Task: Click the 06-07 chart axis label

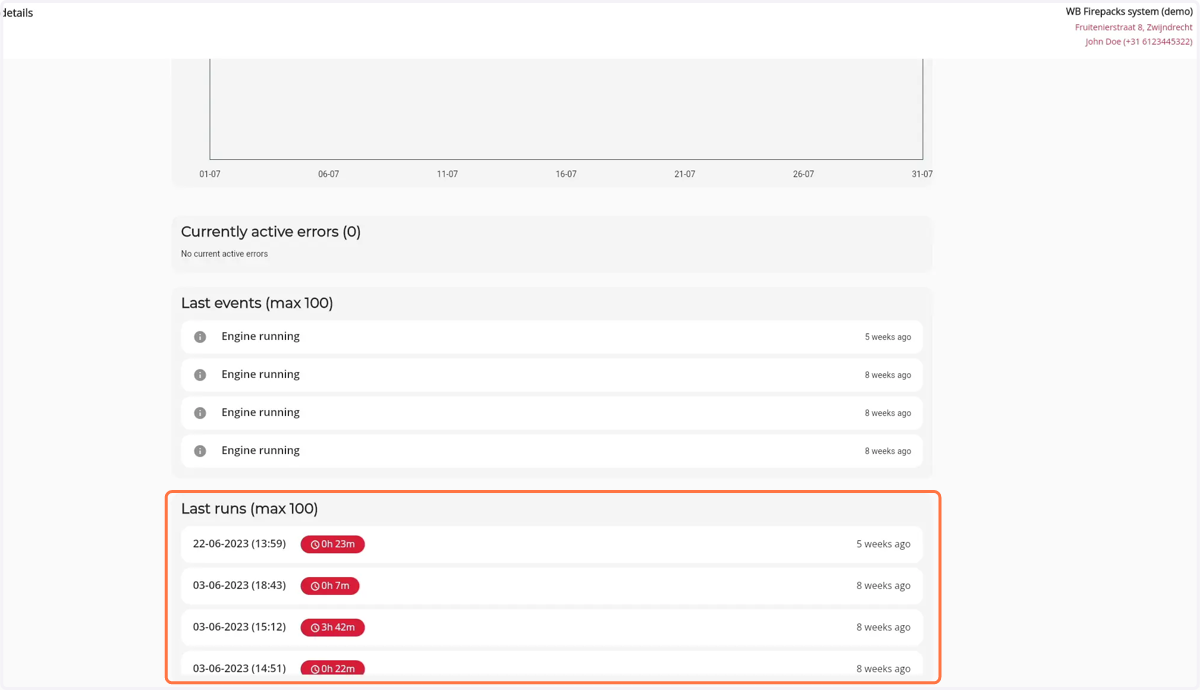Action: tap(328, 174)
